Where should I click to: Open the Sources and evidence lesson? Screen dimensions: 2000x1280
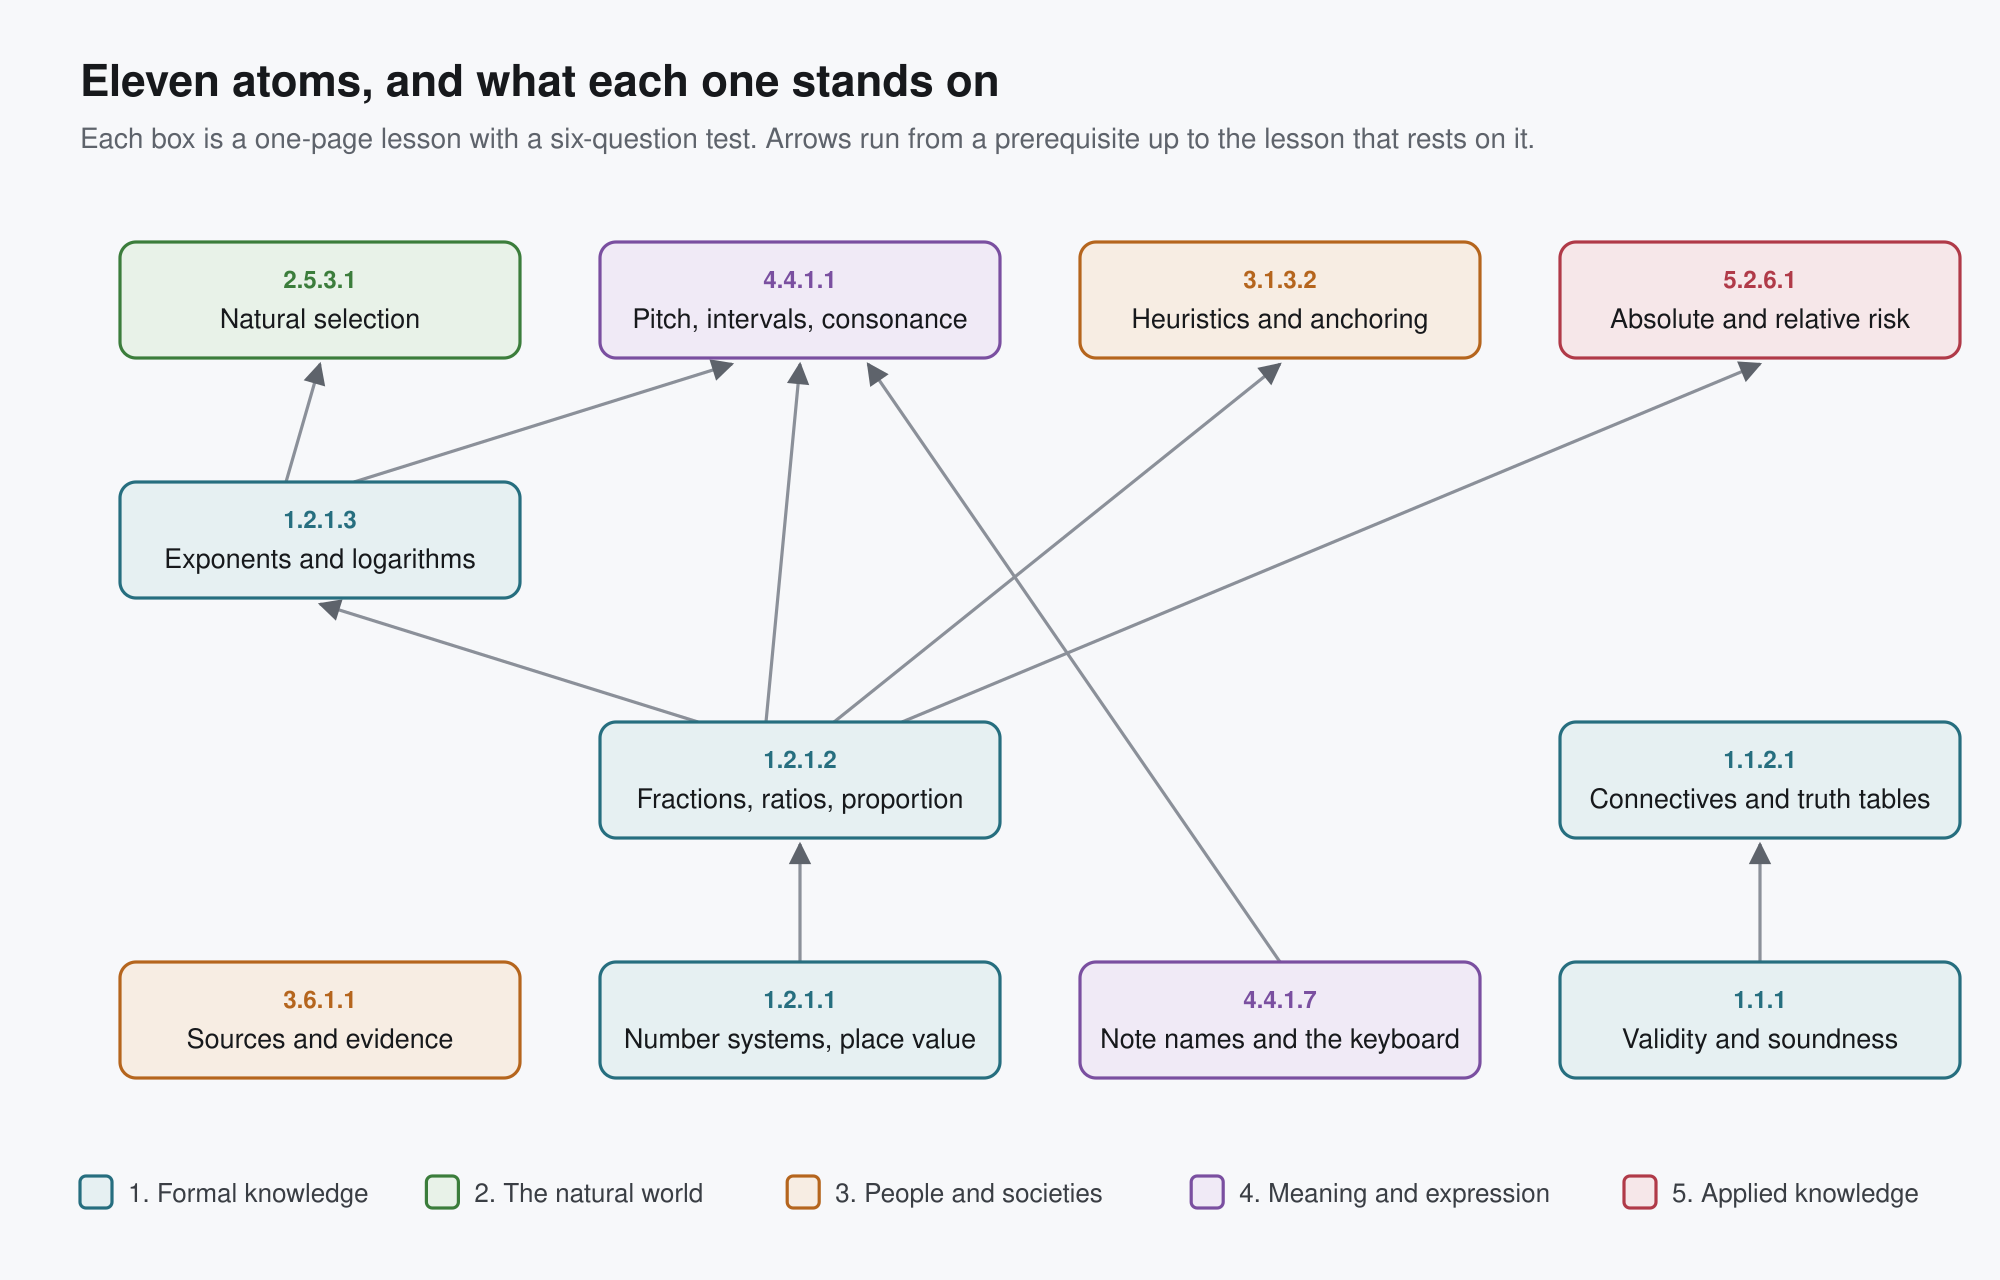click(320, 1020)
